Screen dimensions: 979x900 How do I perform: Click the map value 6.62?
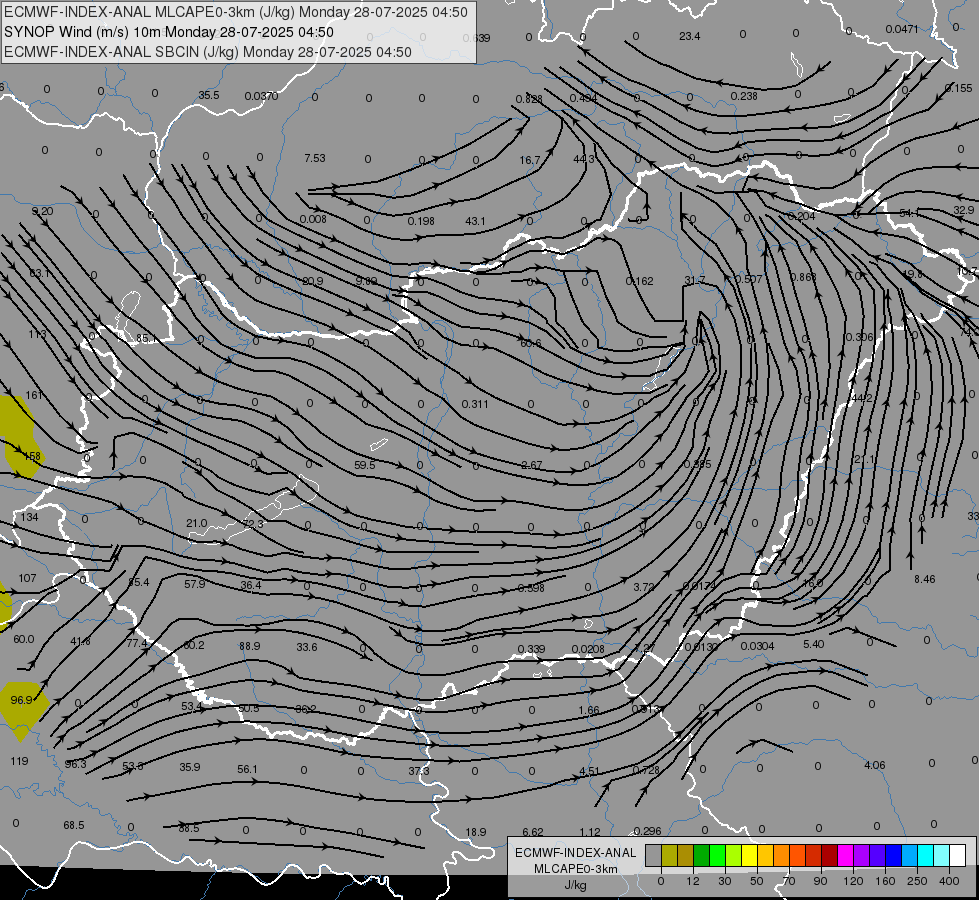[x=533, y=832]
